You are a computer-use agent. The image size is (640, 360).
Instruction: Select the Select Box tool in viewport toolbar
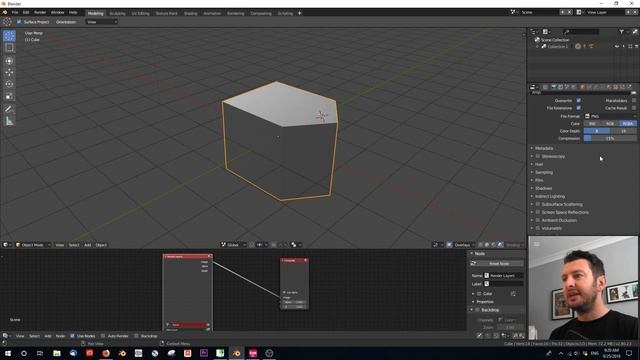click(9, 48)
